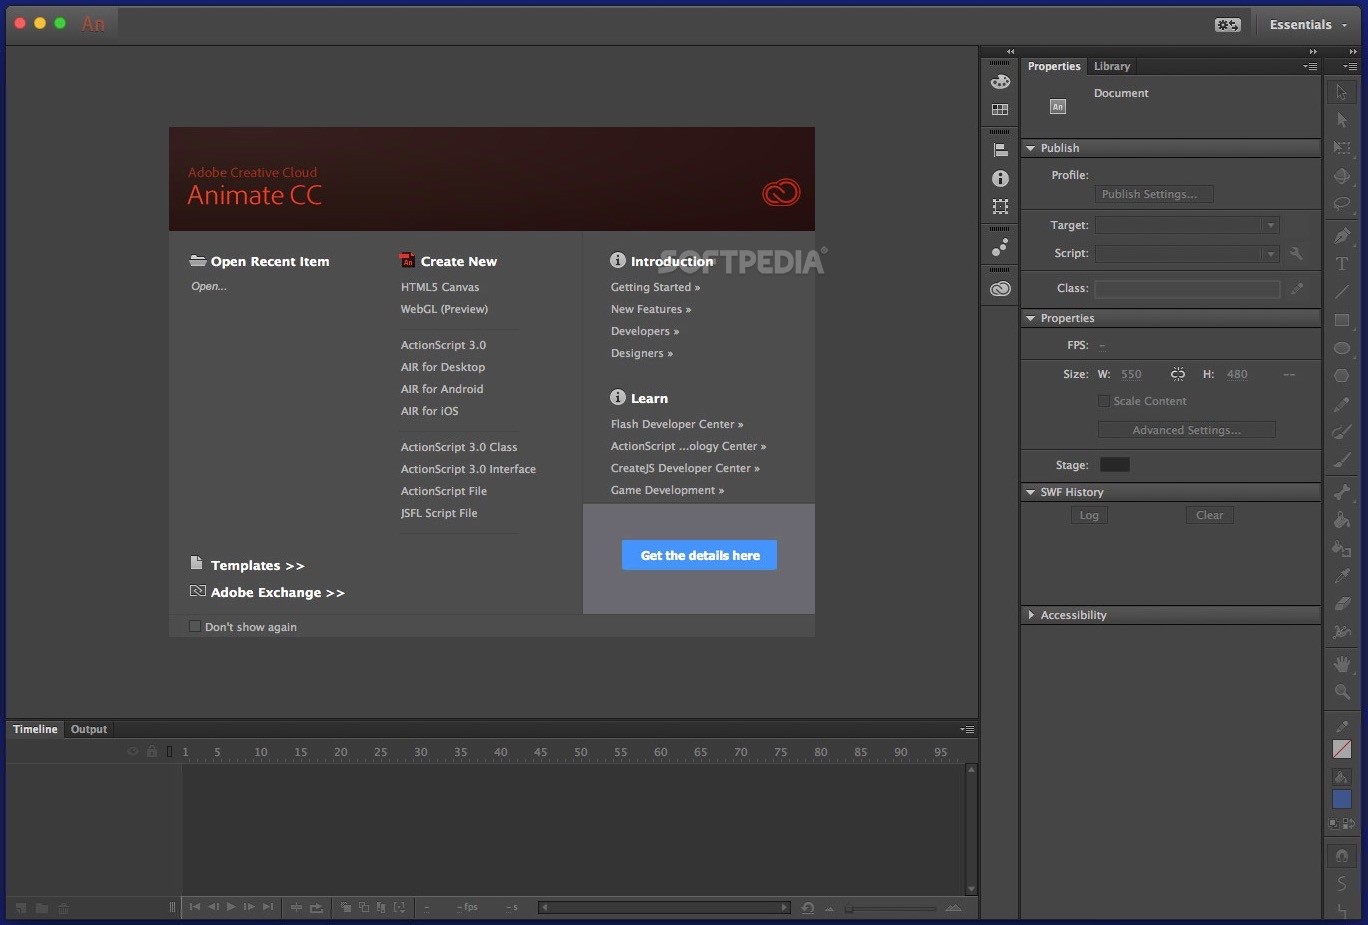1368x925 pixels.
Task: Toggle Snap to Objects magnet
Action: click(x=1342, y=856)
